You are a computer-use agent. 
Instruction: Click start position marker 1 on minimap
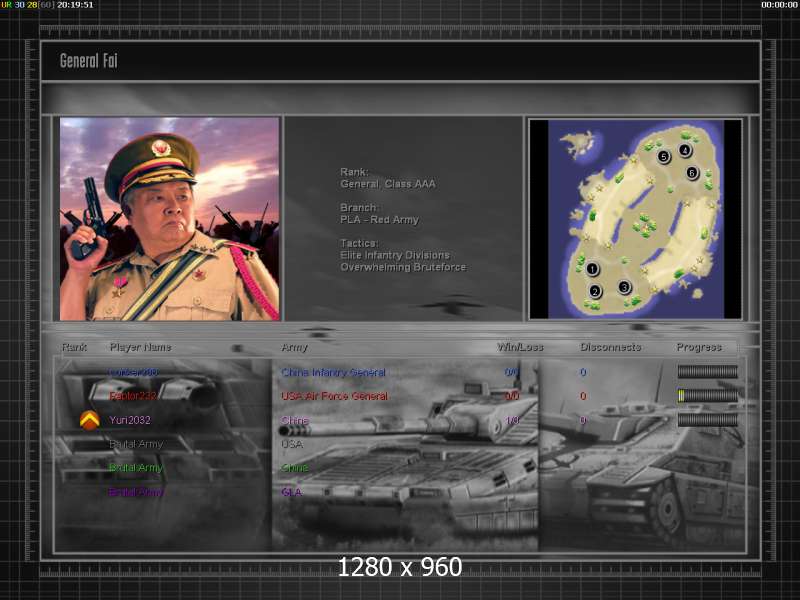point(592,268)
